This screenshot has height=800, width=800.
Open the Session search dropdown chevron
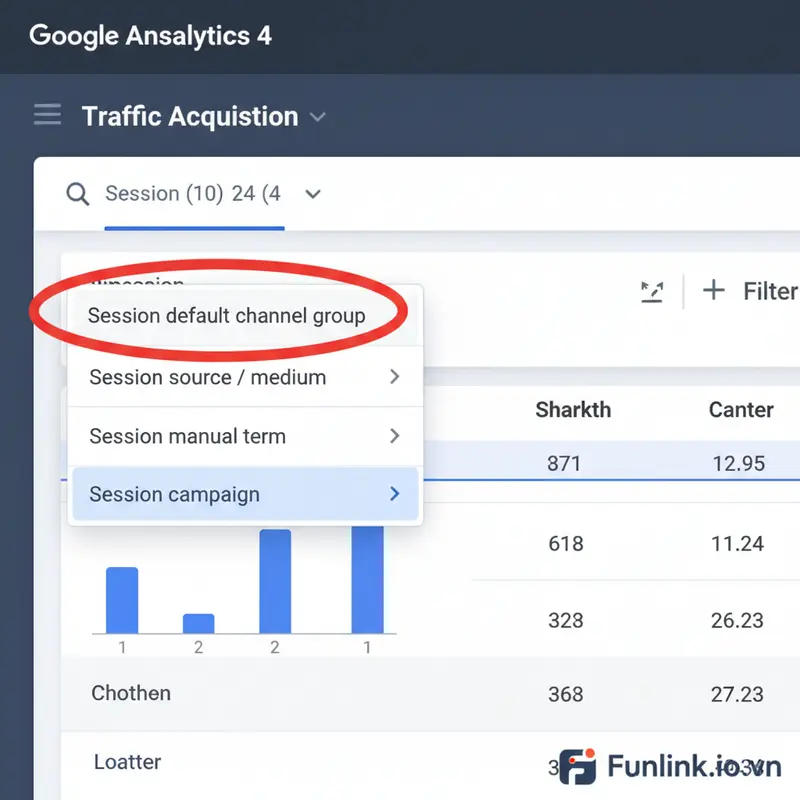coord(313,194)
